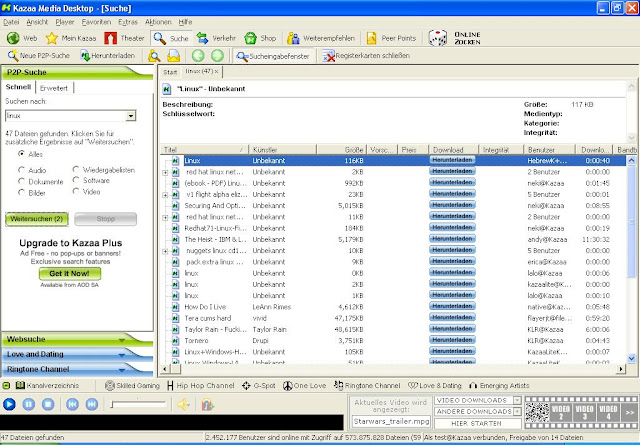Expand the nuggets linux cd1 result row

[x=165, y=251]
